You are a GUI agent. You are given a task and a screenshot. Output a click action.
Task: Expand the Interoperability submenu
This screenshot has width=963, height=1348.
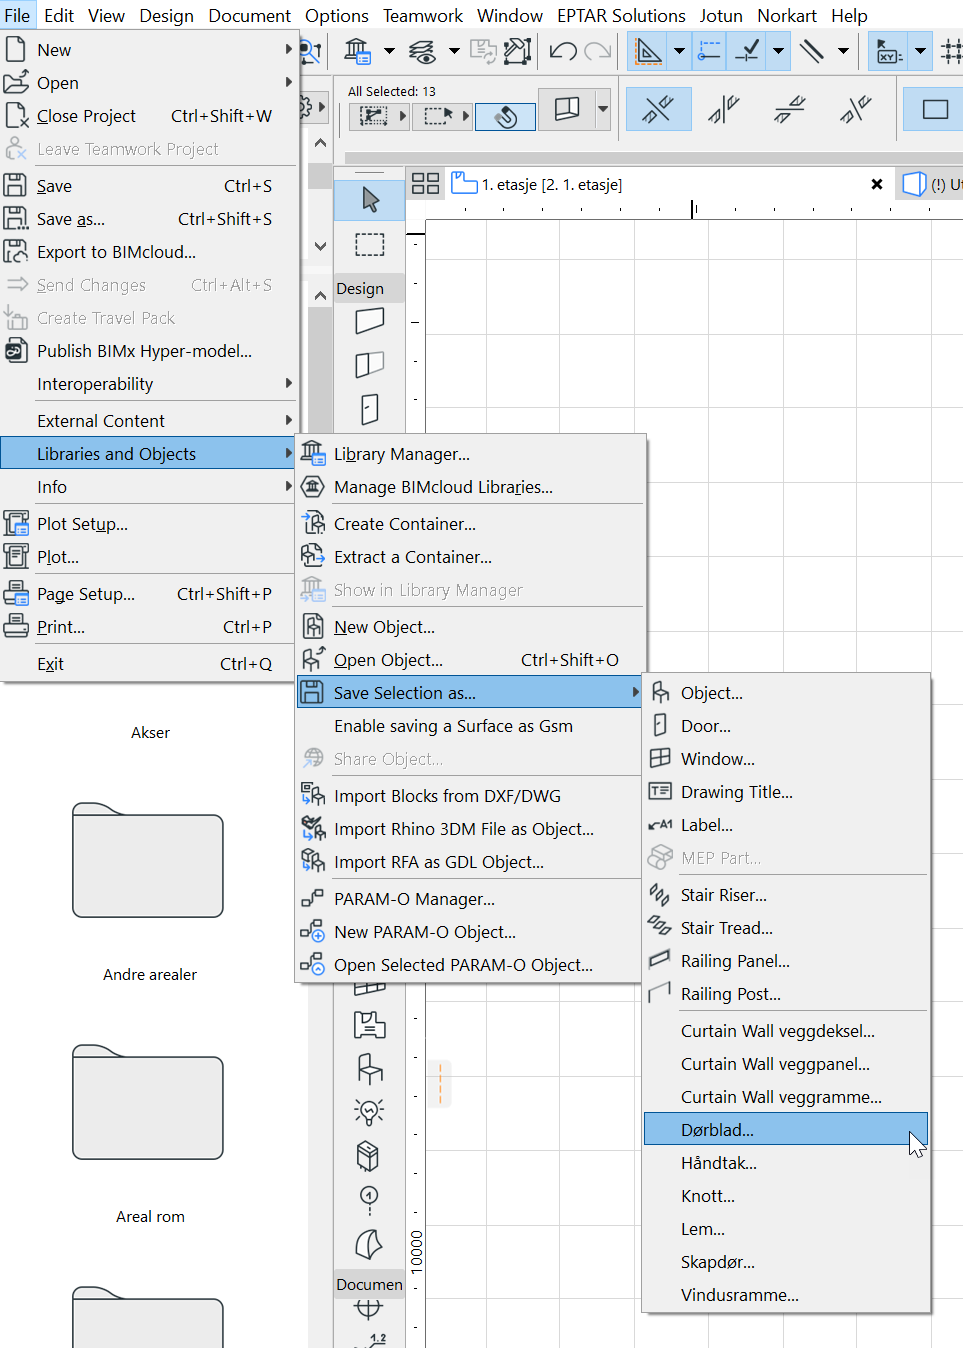[x=149, y=384]
